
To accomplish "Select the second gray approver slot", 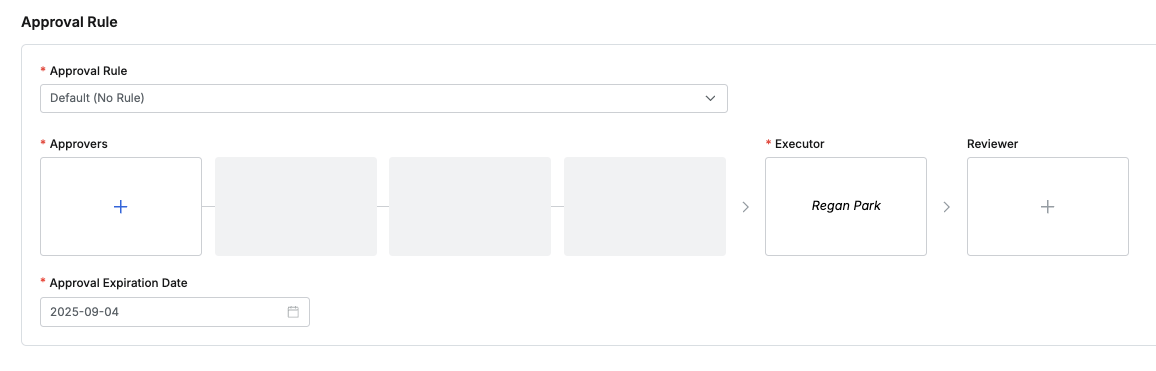I will click(296, 207).
